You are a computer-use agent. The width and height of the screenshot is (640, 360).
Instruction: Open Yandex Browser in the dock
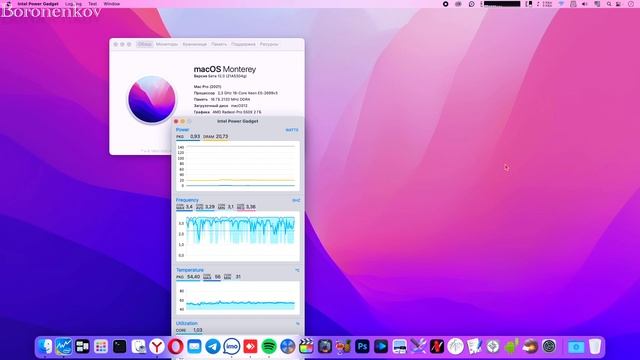pos(157,347)
